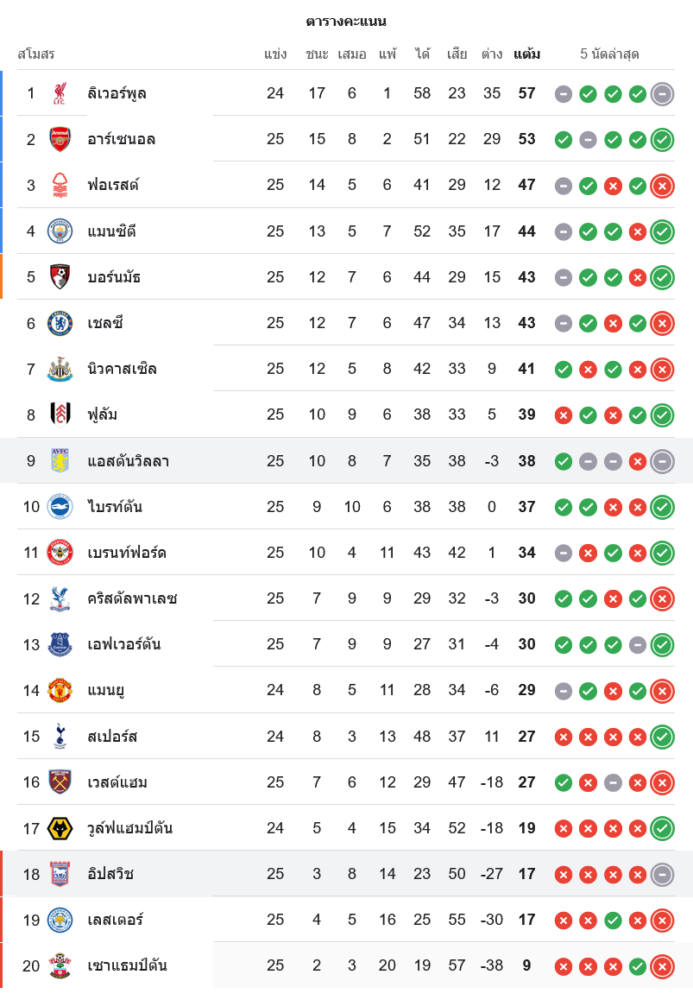
Task: Click the แต้ม points column header
Action: pyautogui.click(x=527, y=54)
